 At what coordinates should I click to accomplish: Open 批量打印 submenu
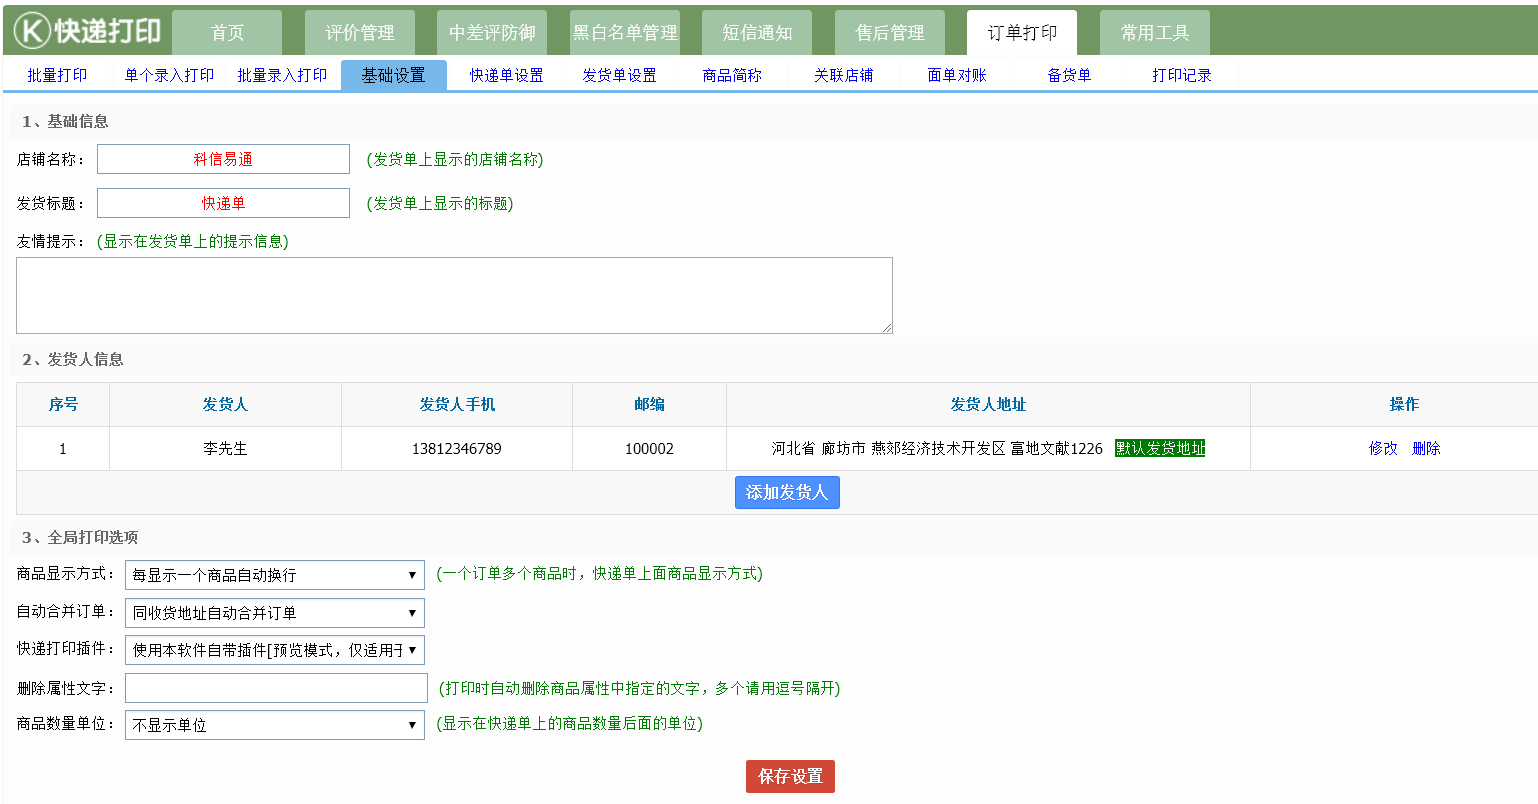[57, 75]
